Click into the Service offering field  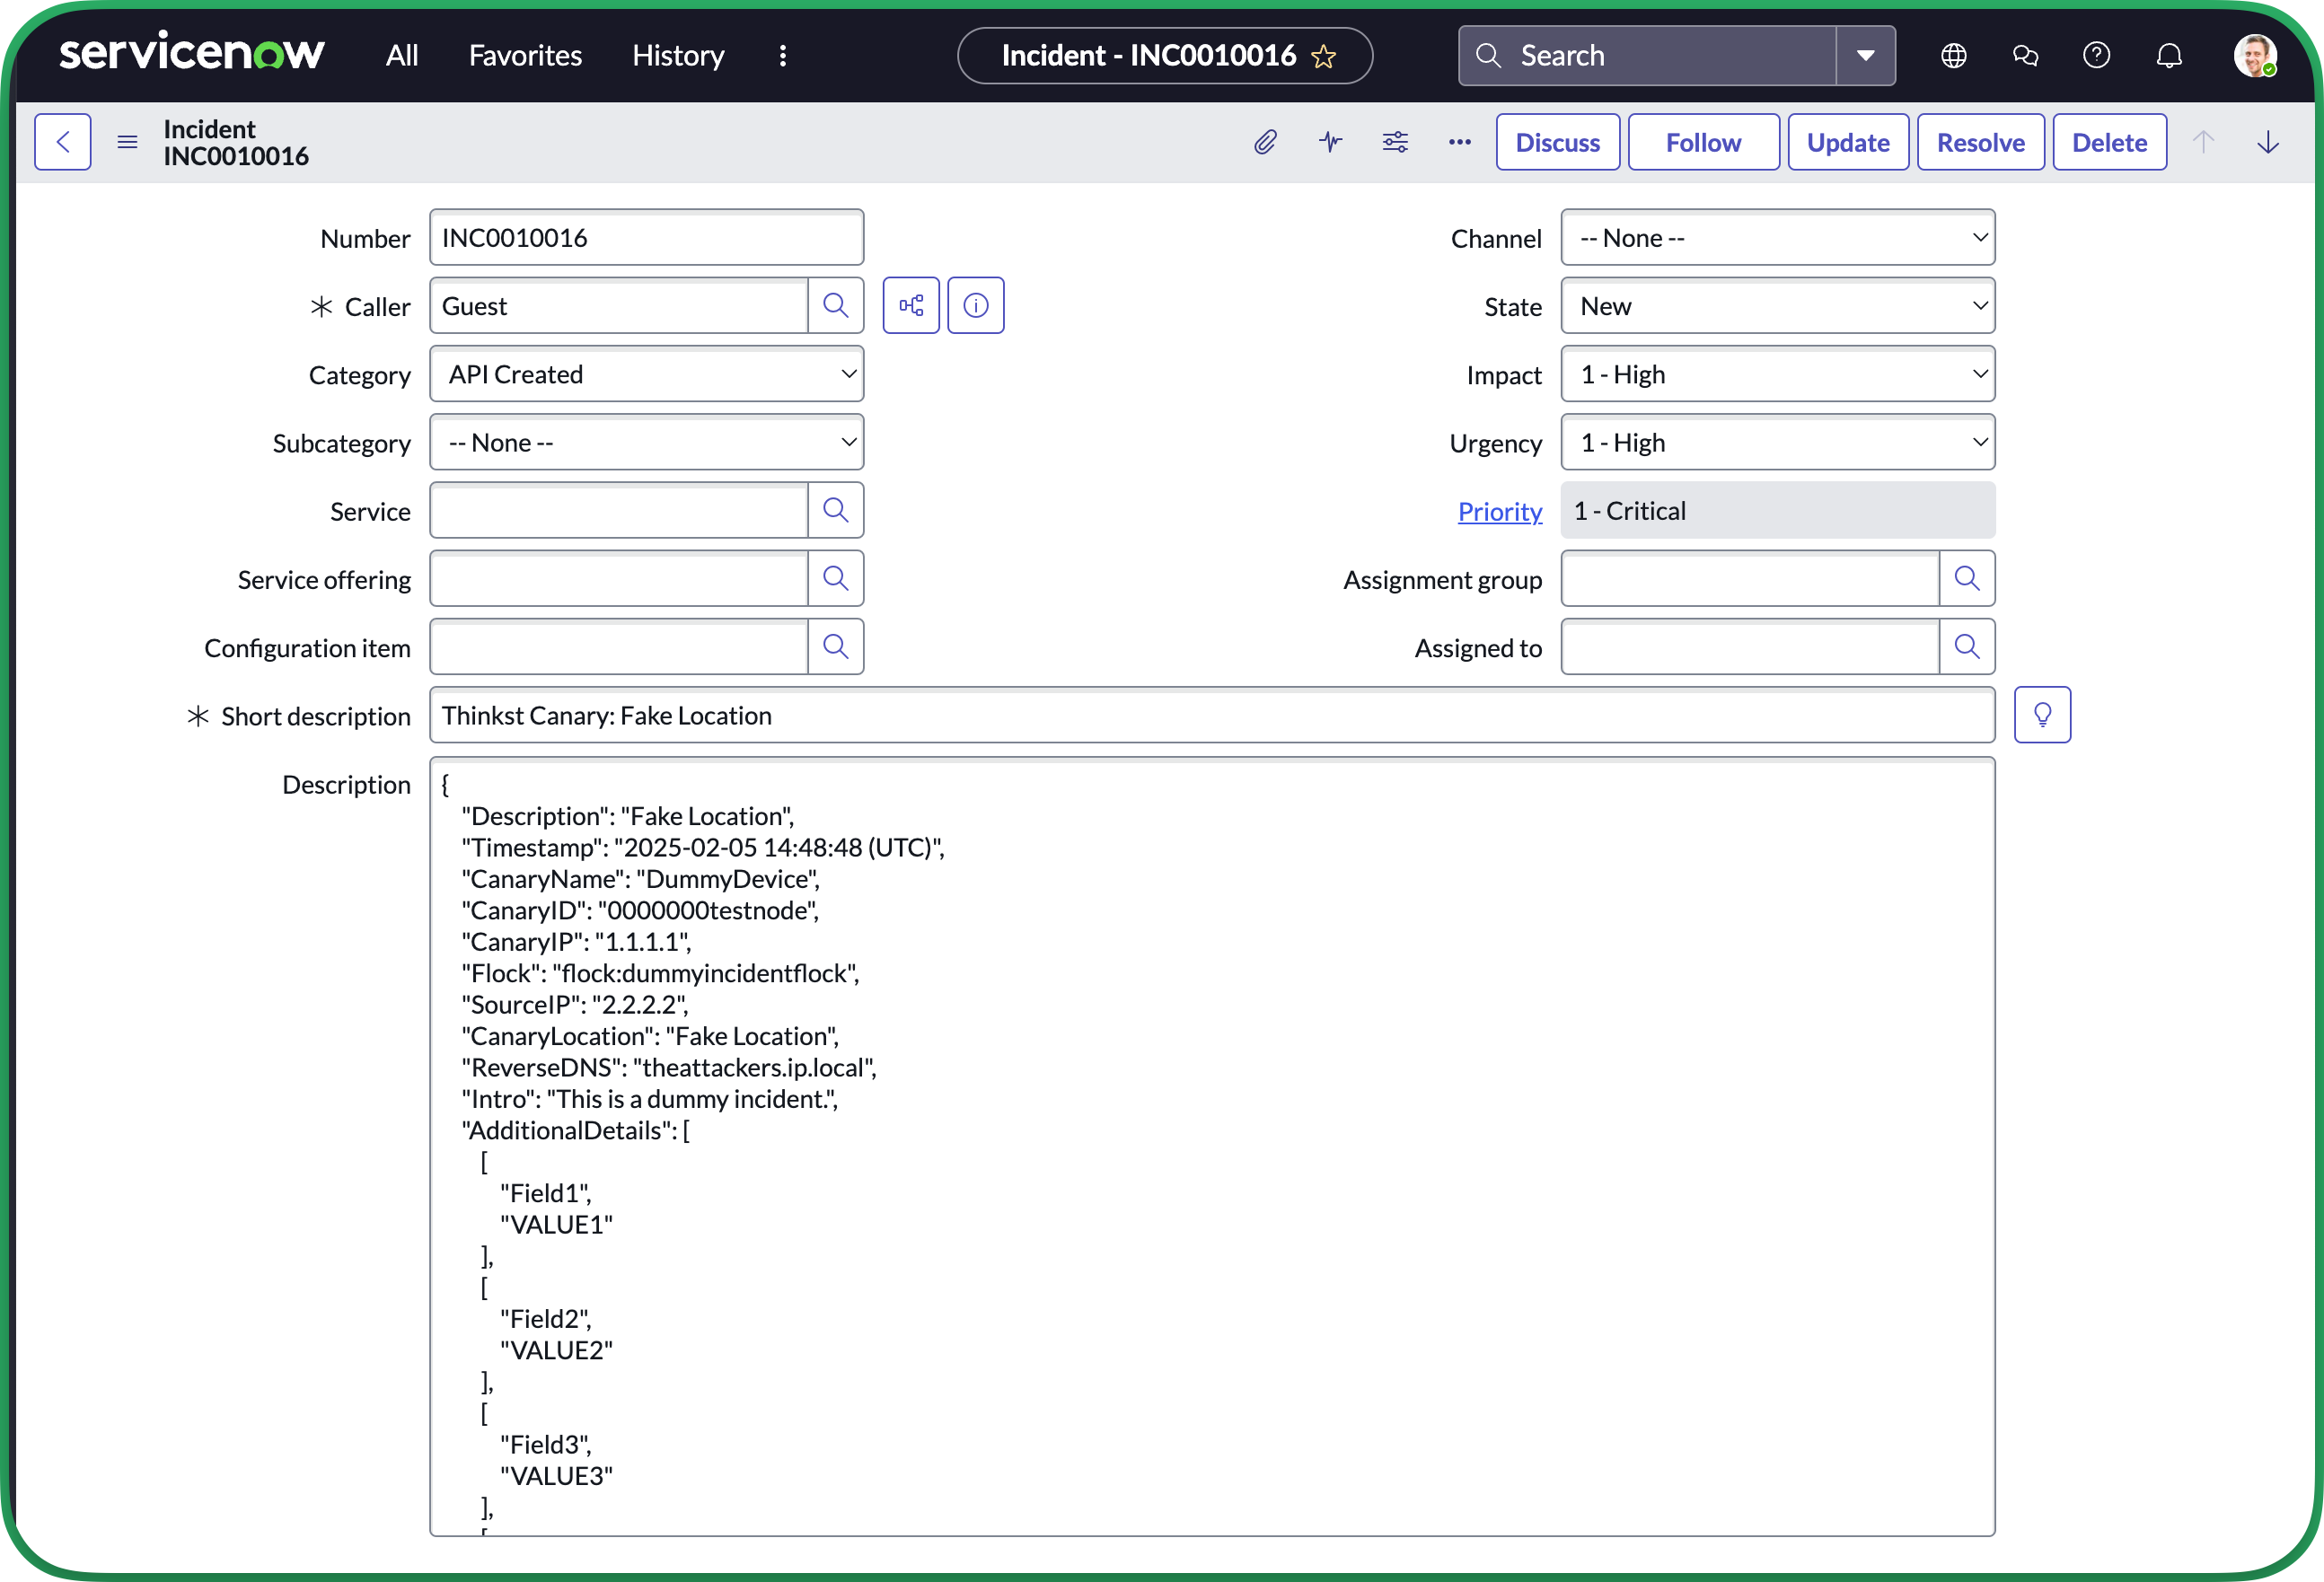click(x=619, y=579)
